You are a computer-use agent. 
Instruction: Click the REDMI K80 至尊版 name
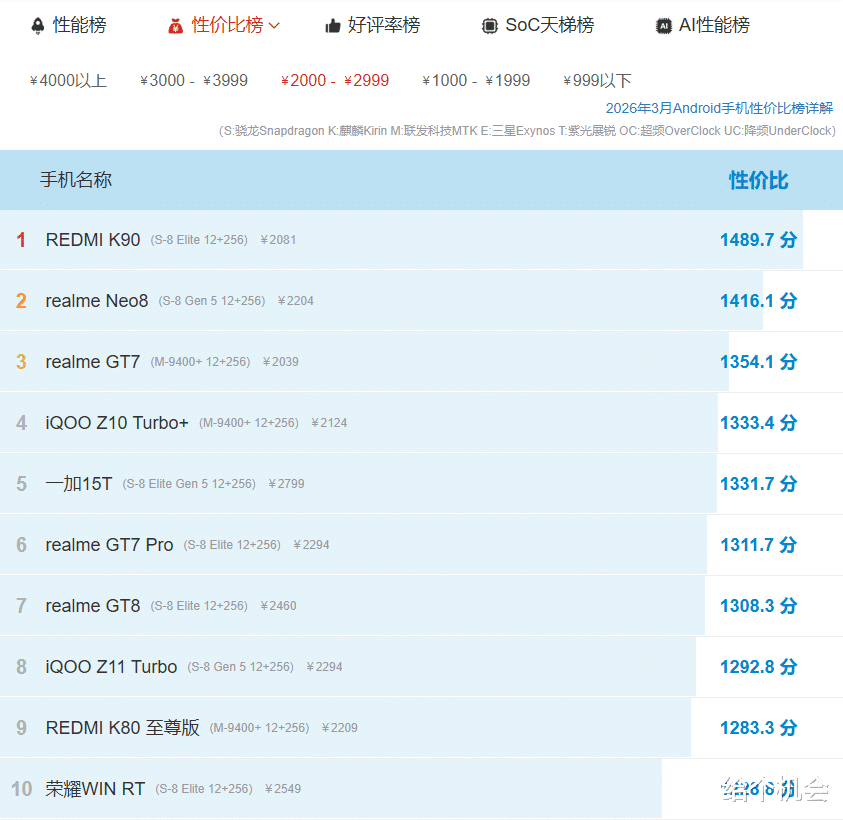123,728
